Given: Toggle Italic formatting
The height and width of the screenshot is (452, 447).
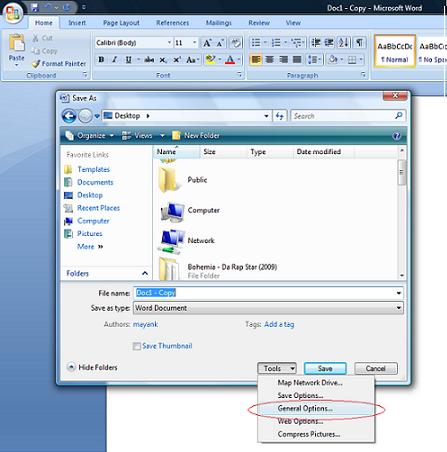Looking at the screenshot, I should [x=115, y=60].
